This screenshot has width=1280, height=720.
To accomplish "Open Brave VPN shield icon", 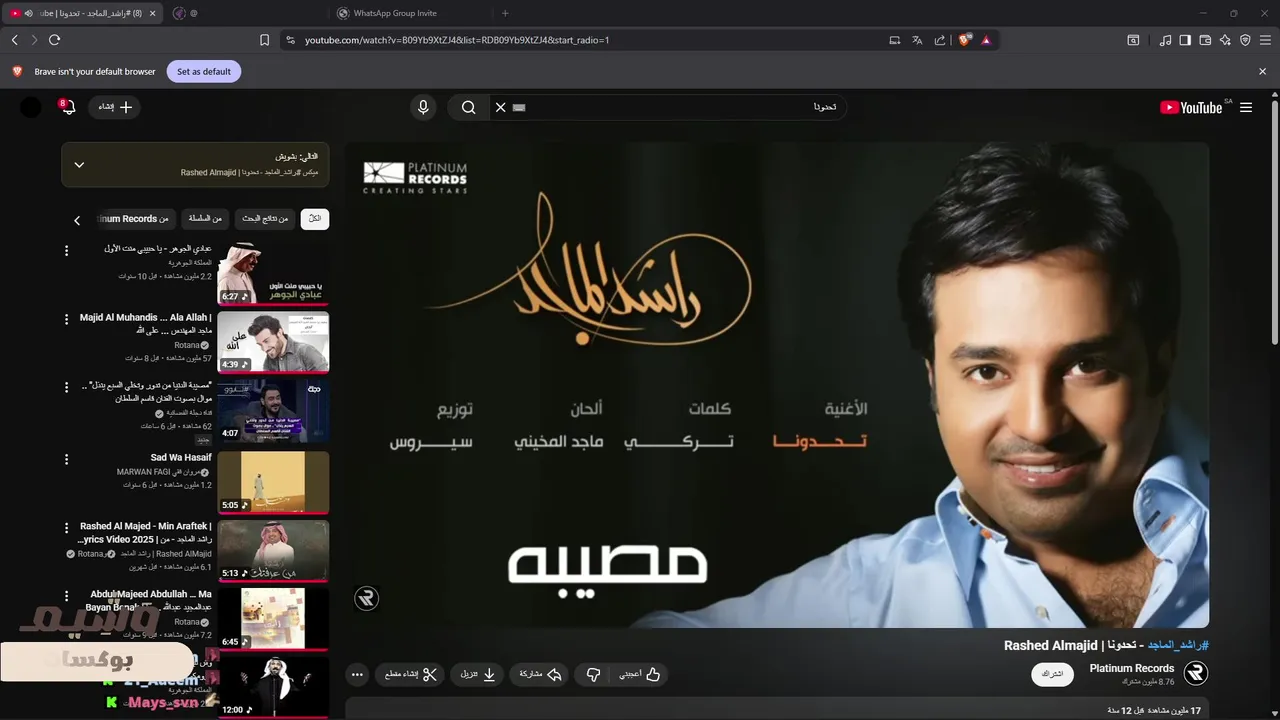I will (1245, 40).
